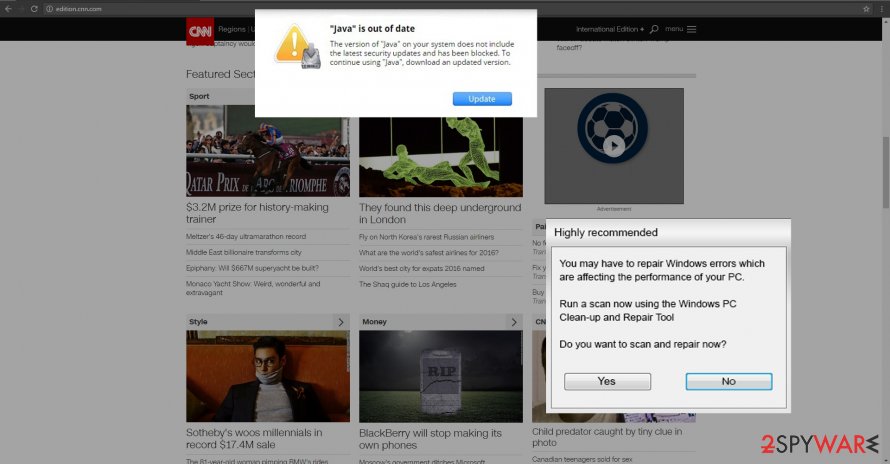Bookmark page with the star icon
890x464 pixels.
point(866,9)
